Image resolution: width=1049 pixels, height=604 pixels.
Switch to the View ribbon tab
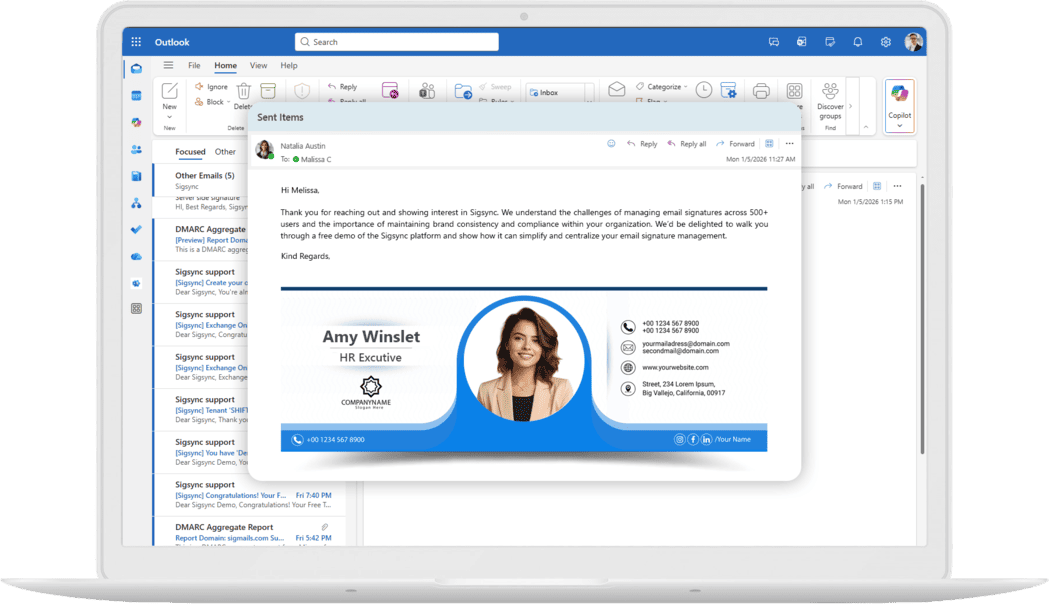(258, 66)
